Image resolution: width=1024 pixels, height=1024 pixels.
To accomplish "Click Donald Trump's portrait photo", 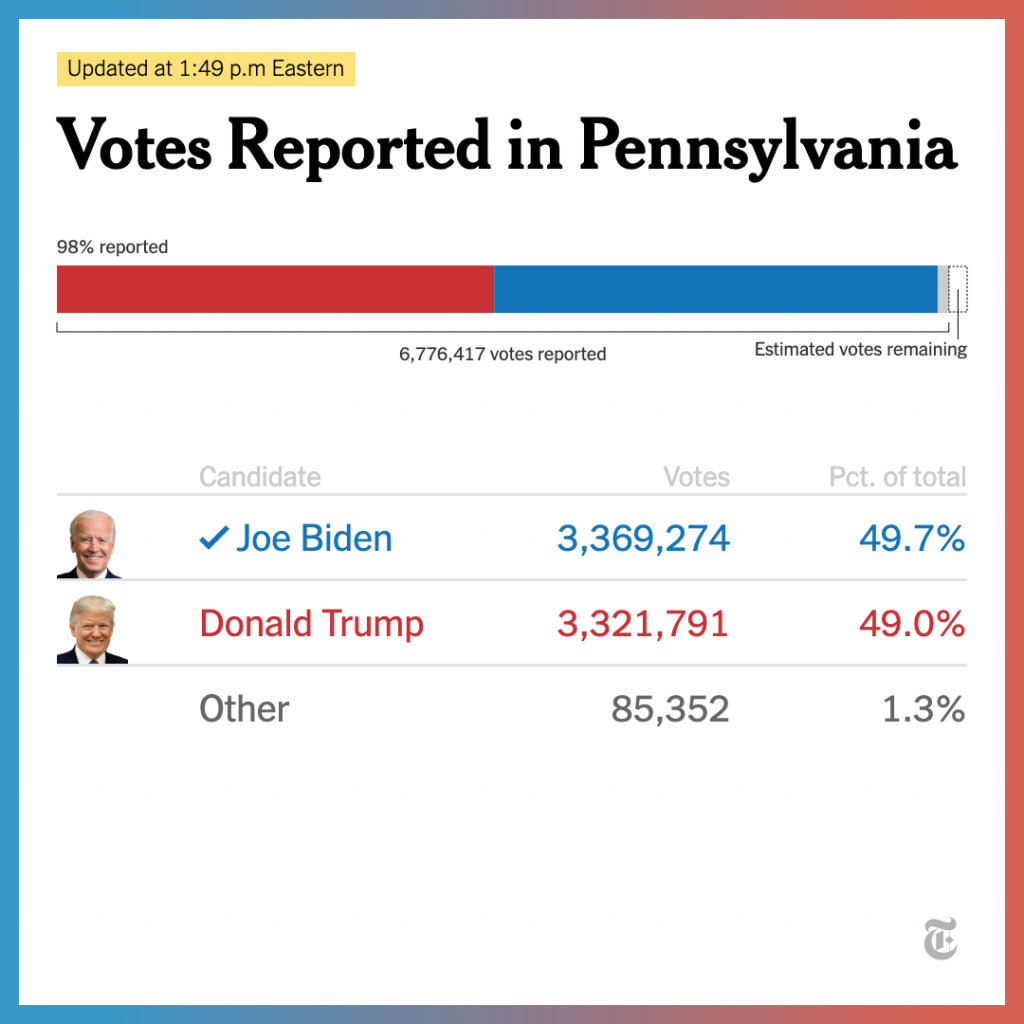I will tap(92, 630).
